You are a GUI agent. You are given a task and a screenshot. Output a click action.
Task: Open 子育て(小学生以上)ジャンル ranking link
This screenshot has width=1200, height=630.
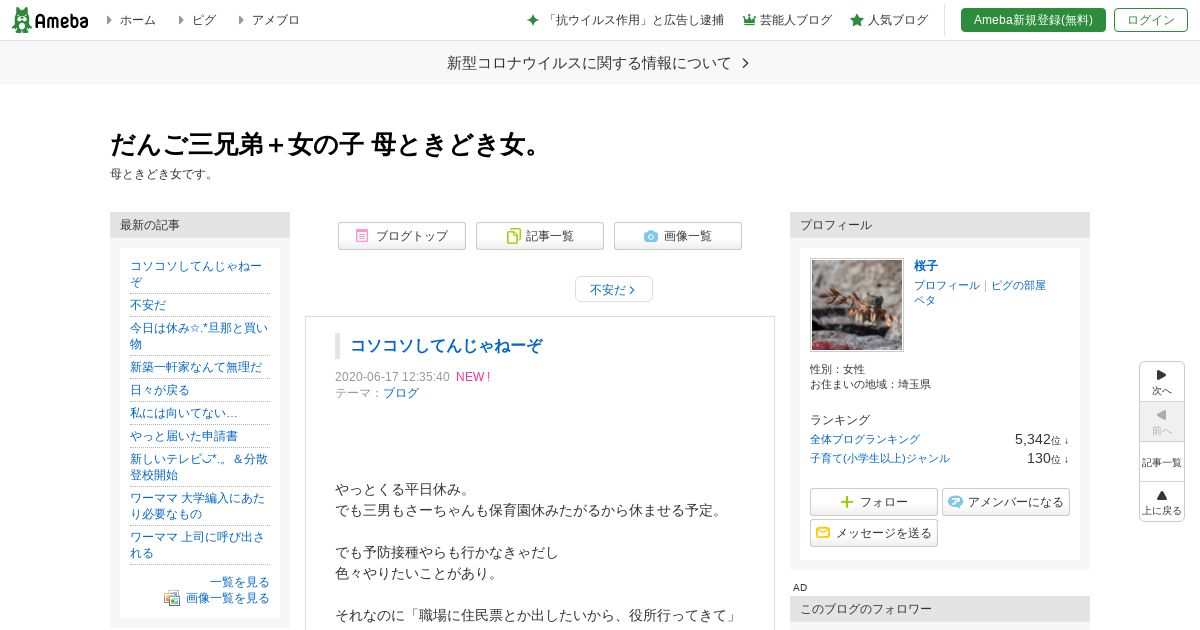point(880,458)
